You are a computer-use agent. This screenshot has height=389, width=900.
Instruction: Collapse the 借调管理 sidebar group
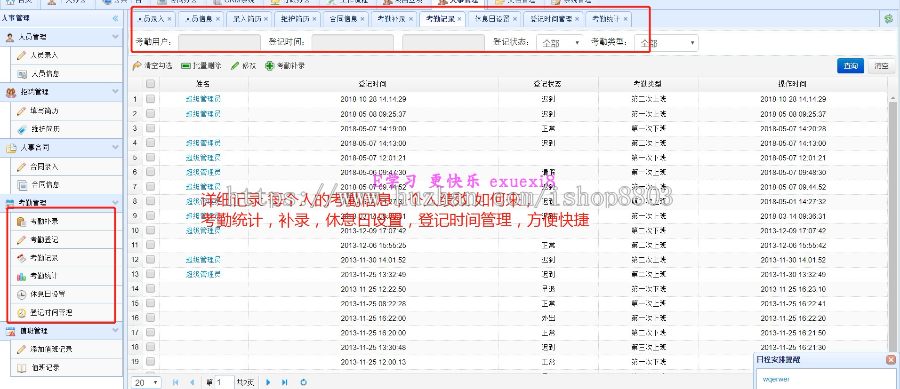(x=115, y=330)
